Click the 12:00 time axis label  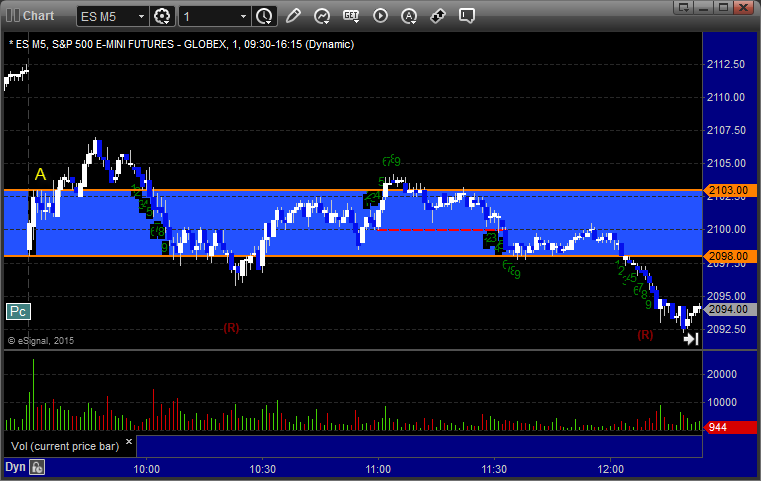(x=611, y=469)
